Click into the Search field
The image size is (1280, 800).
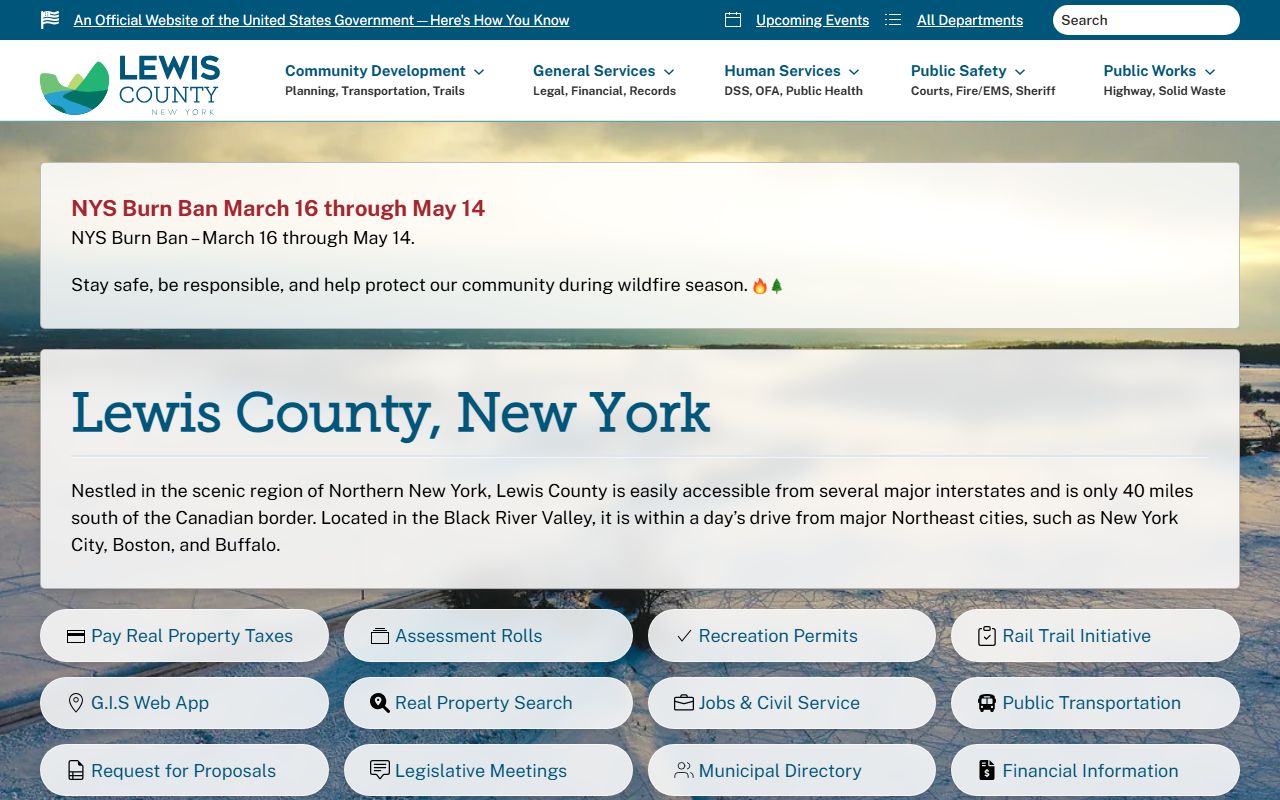tap(1146, 20)
